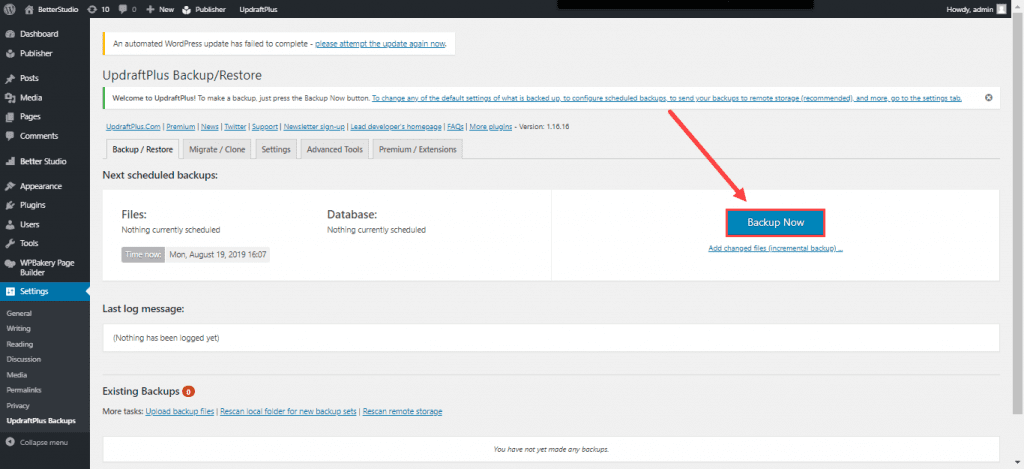This screenshot has width=1024, height=469.
Task: Click the Plugins plug icon
Action: point(10,205)
